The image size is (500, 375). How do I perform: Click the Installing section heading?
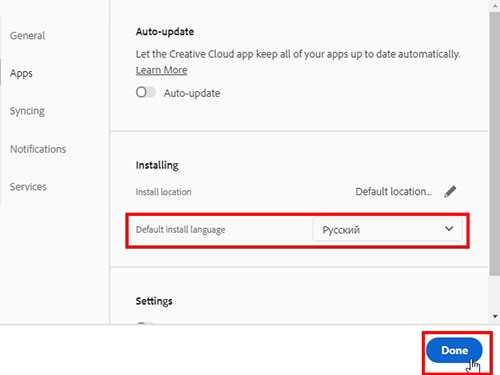157,165
